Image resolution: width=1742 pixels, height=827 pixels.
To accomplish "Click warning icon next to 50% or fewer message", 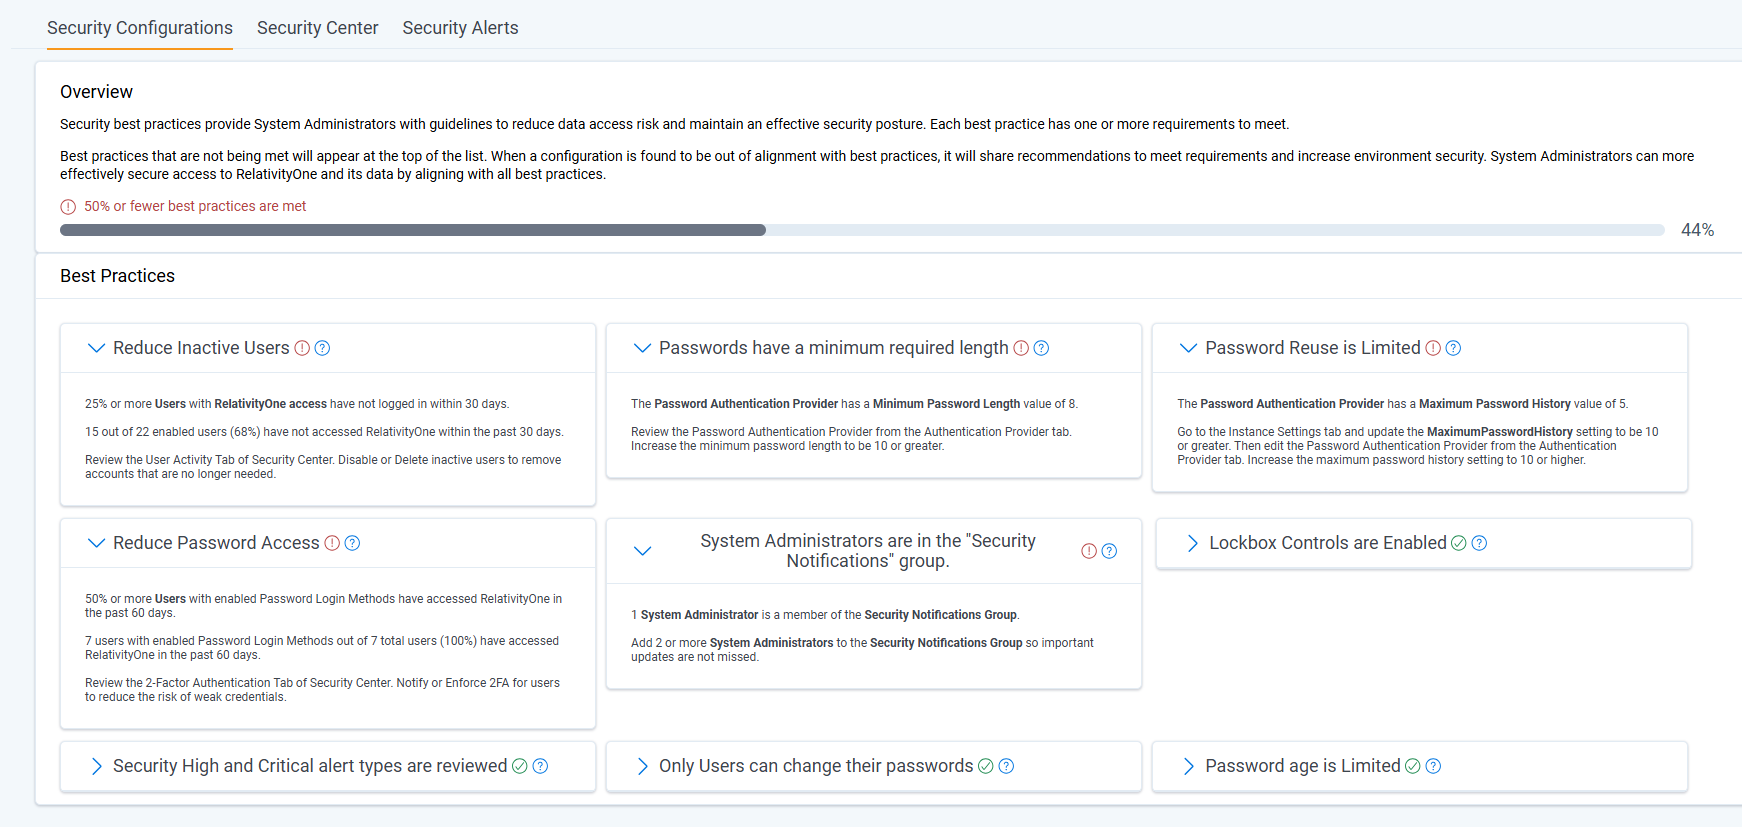I will [x=68, y=207].
